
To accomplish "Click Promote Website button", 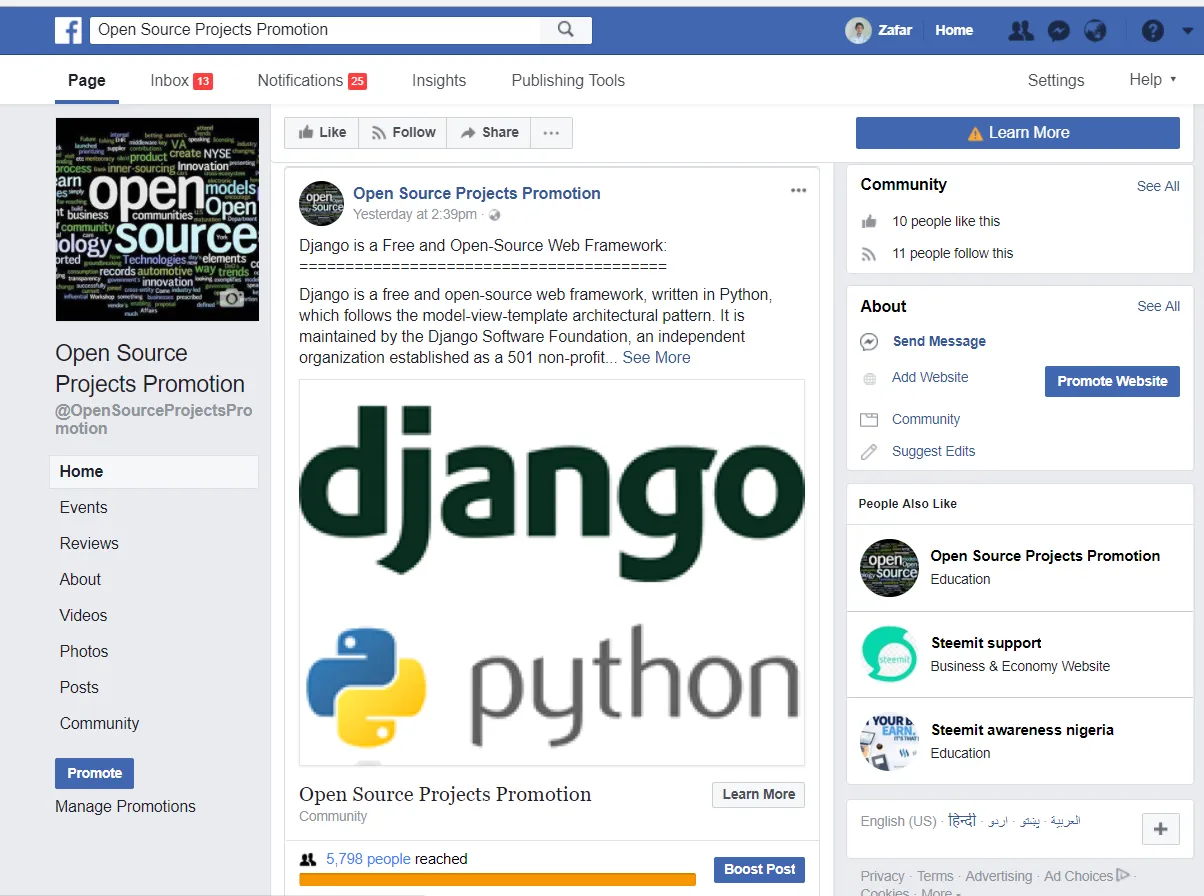I will (x=1112, y=381).
